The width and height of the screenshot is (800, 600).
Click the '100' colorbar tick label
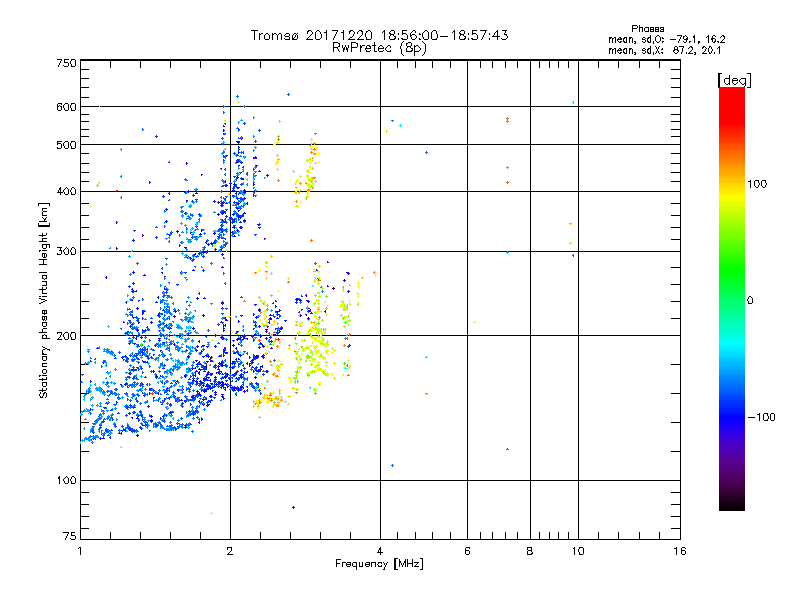point(757,184)
